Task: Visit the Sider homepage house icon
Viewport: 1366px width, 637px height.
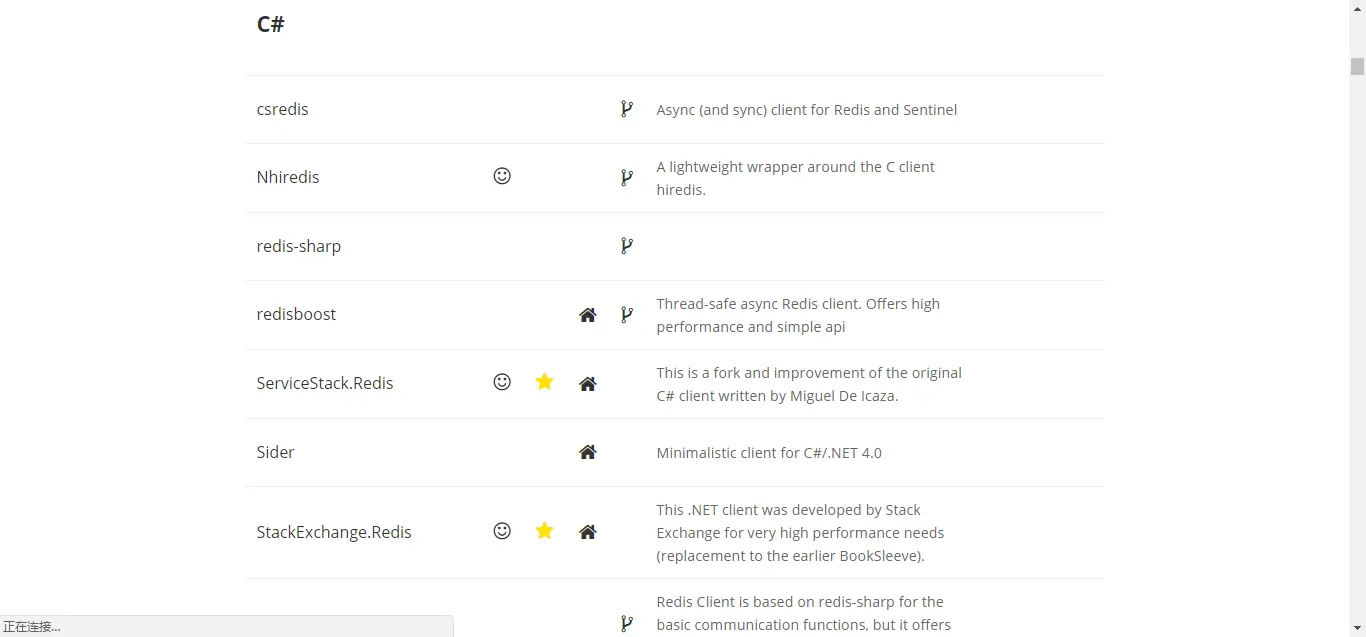Action: click(588, 452)
